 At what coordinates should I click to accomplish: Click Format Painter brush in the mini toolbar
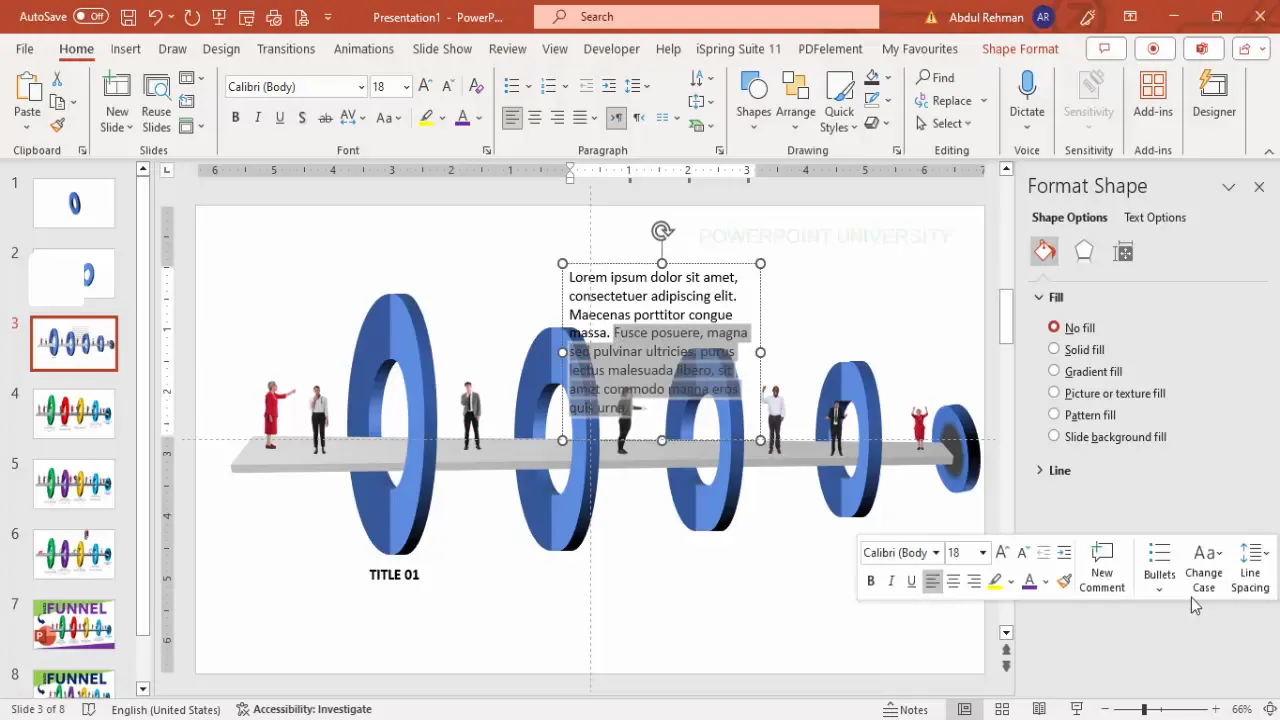pos(1064,581)
